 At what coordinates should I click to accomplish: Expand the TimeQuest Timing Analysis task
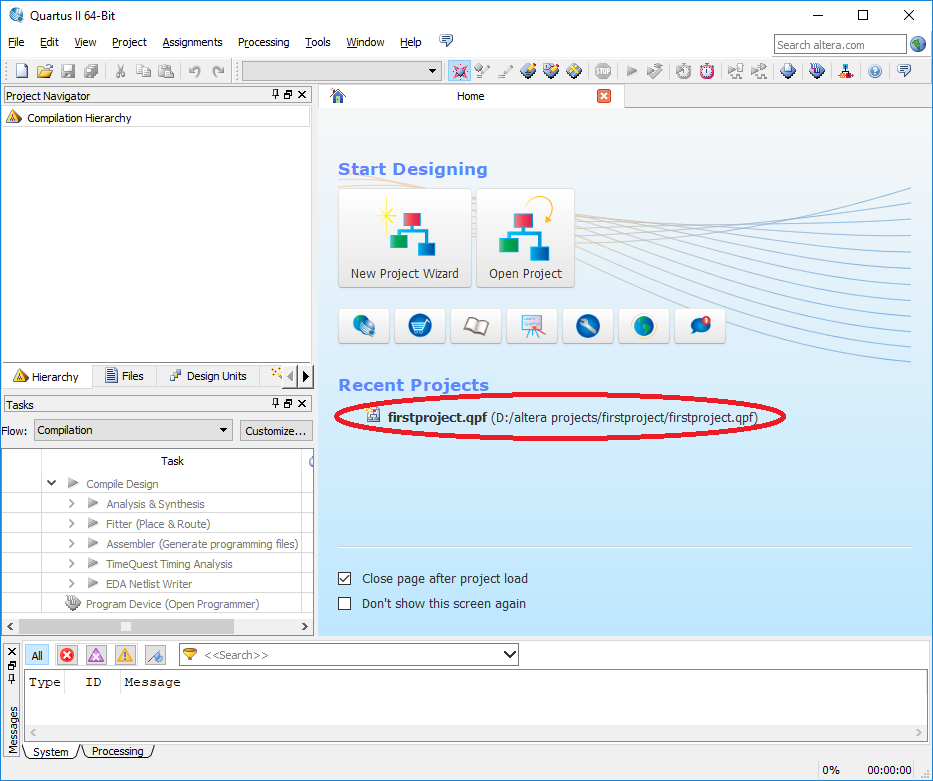click(71, 563)
